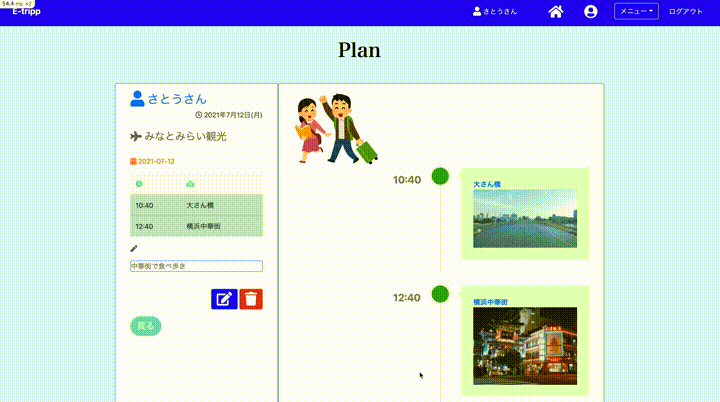This screenshot has height=402, width=720.
Task: Click the blue edit plan button
Action: coord(224,299)
